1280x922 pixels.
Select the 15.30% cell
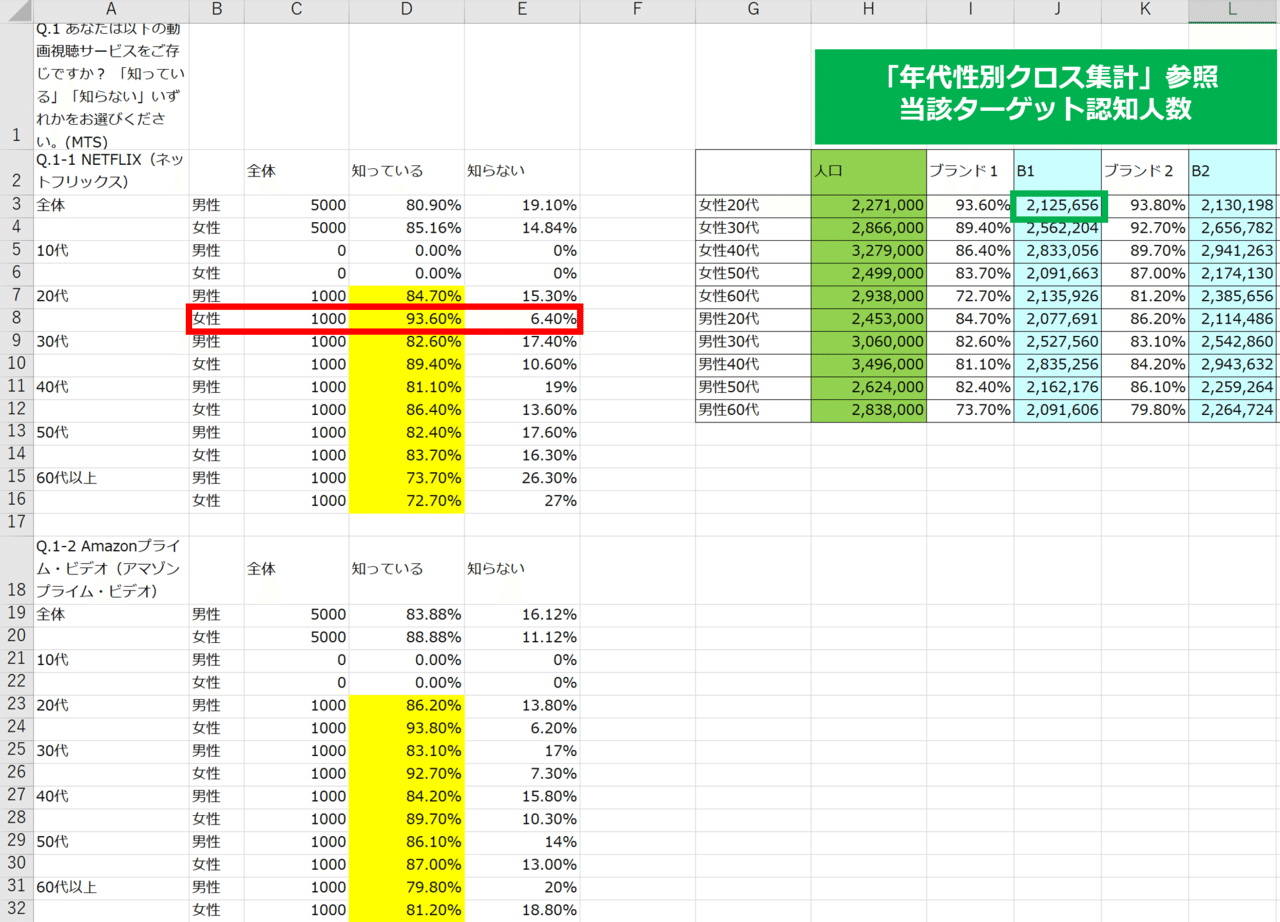522,296
